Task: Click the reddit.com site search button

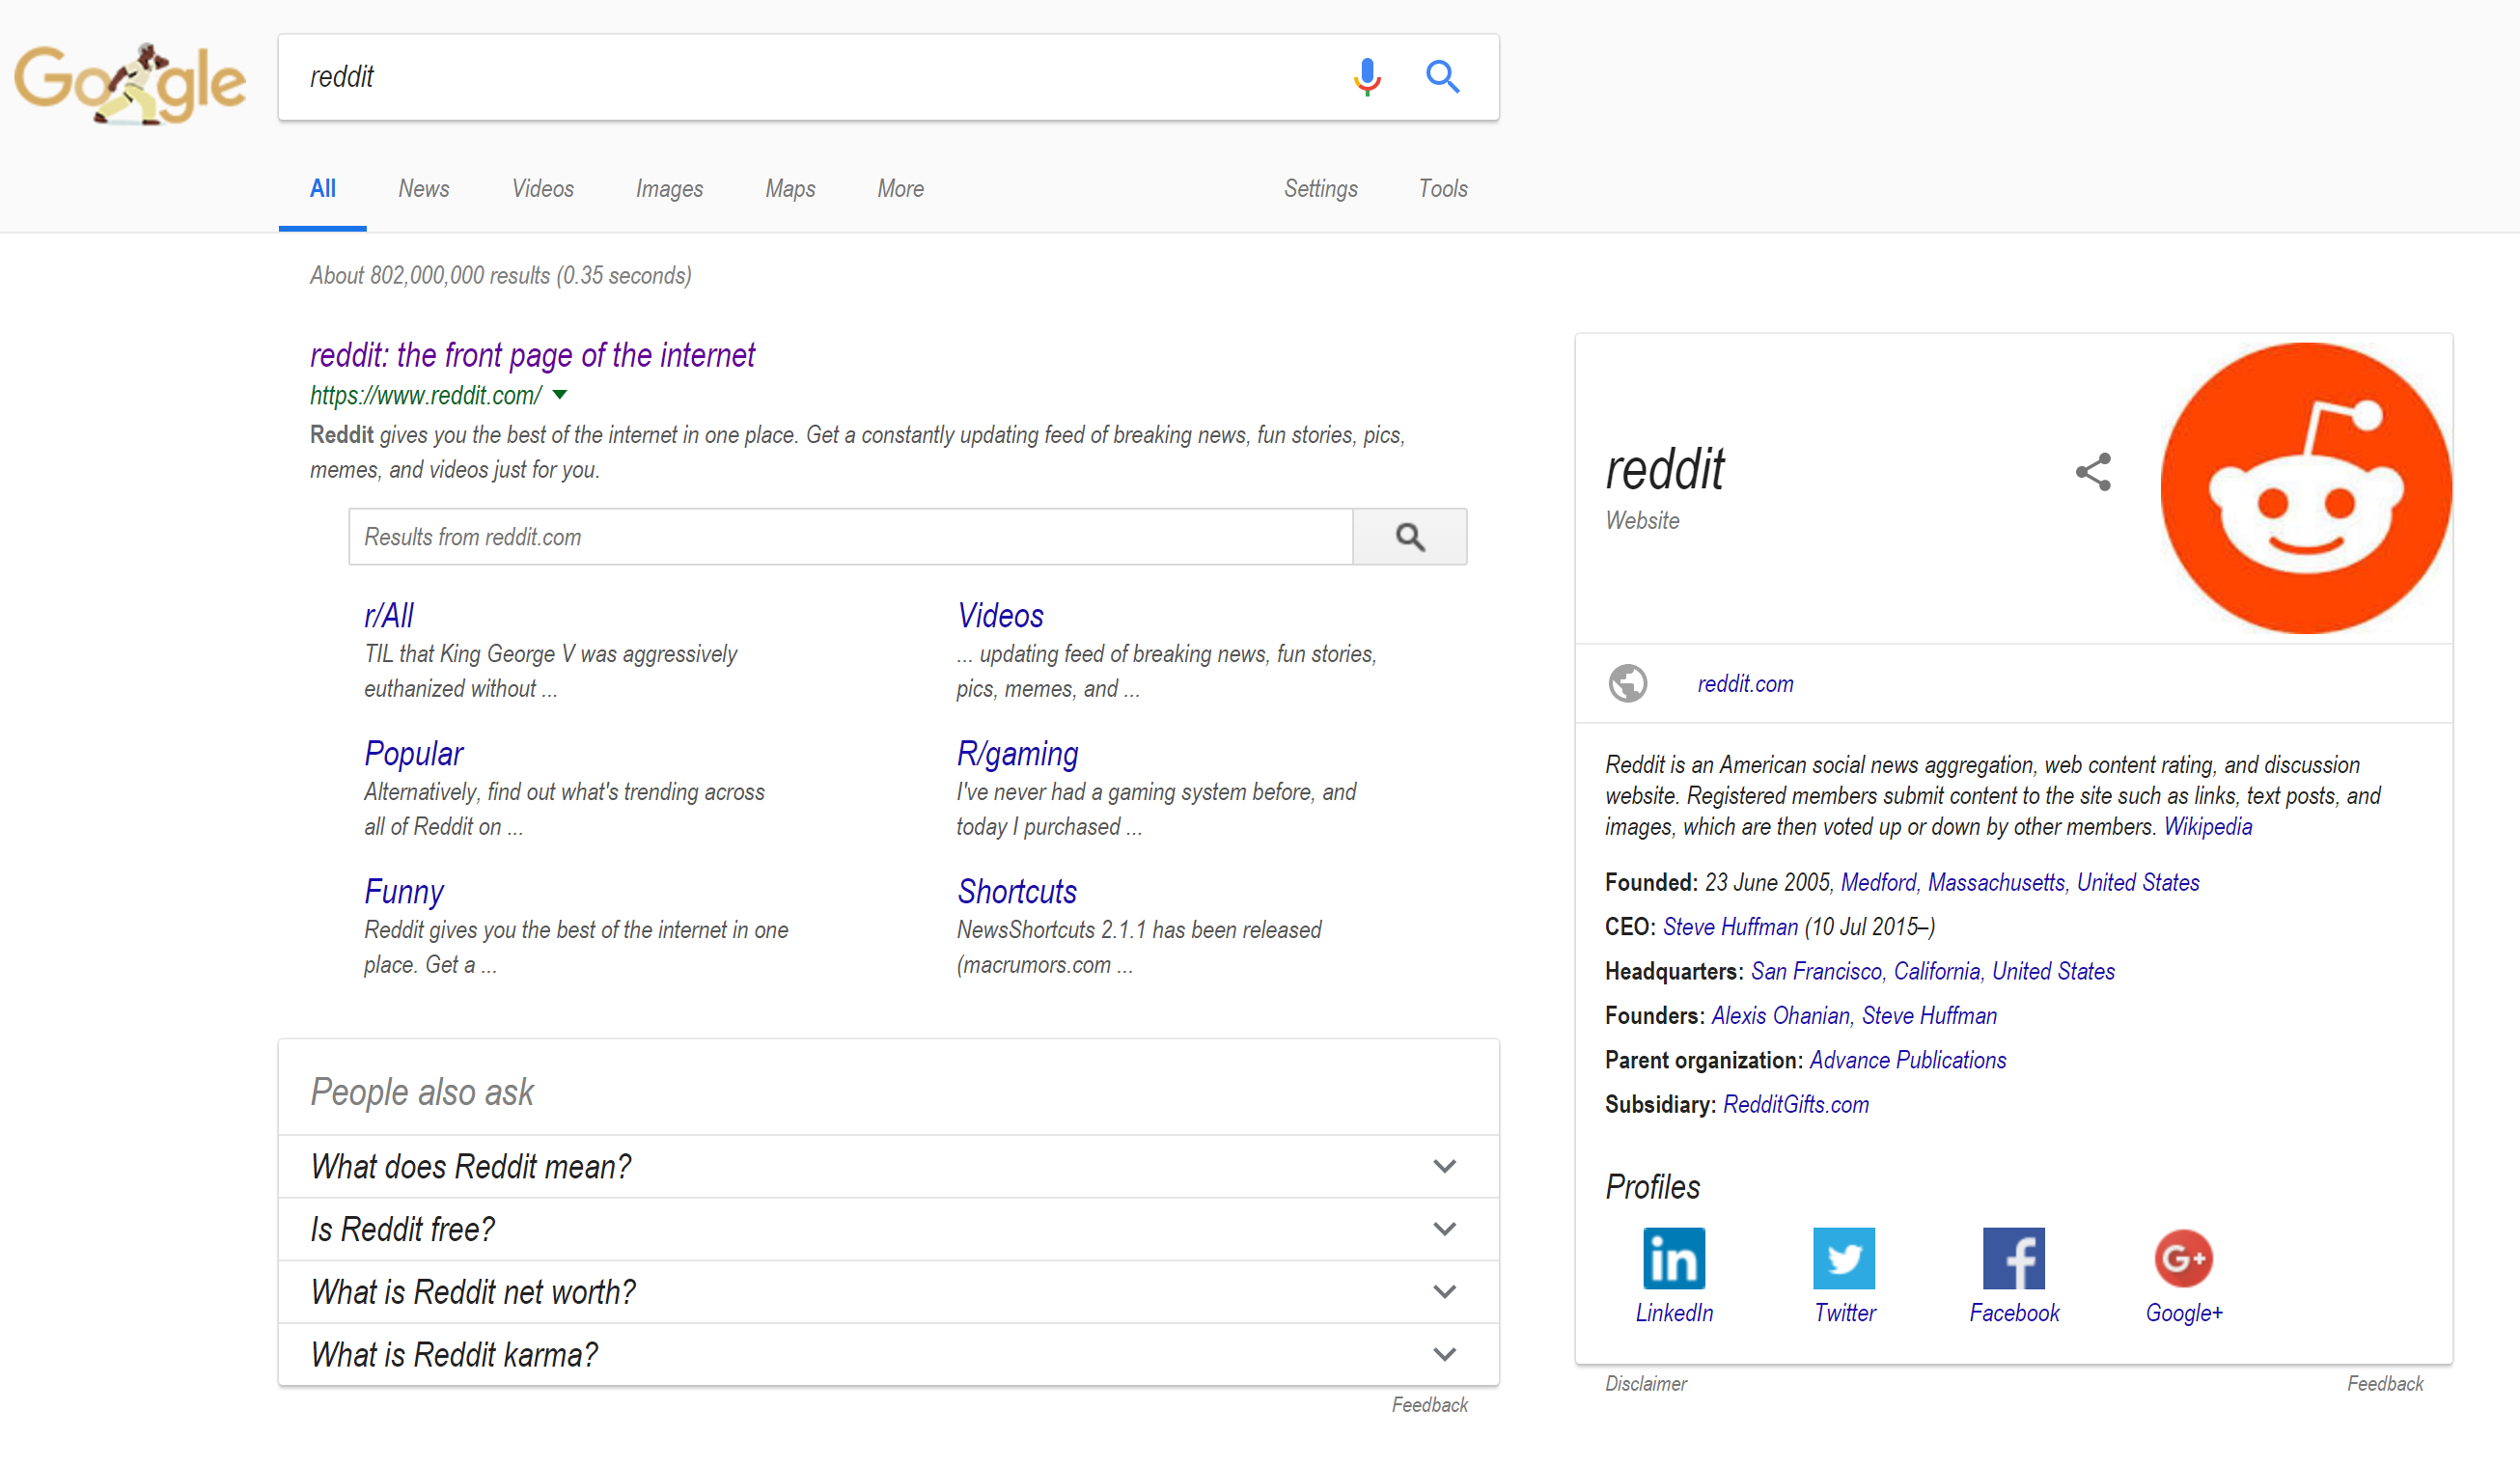Action: [x=1409, y=537]
